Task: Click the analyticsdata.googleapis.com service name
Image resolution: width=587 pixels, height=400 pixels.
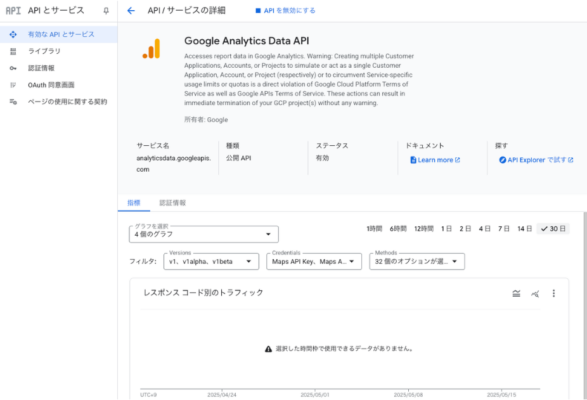Action: pyautogui.click(x=173, y=164)
